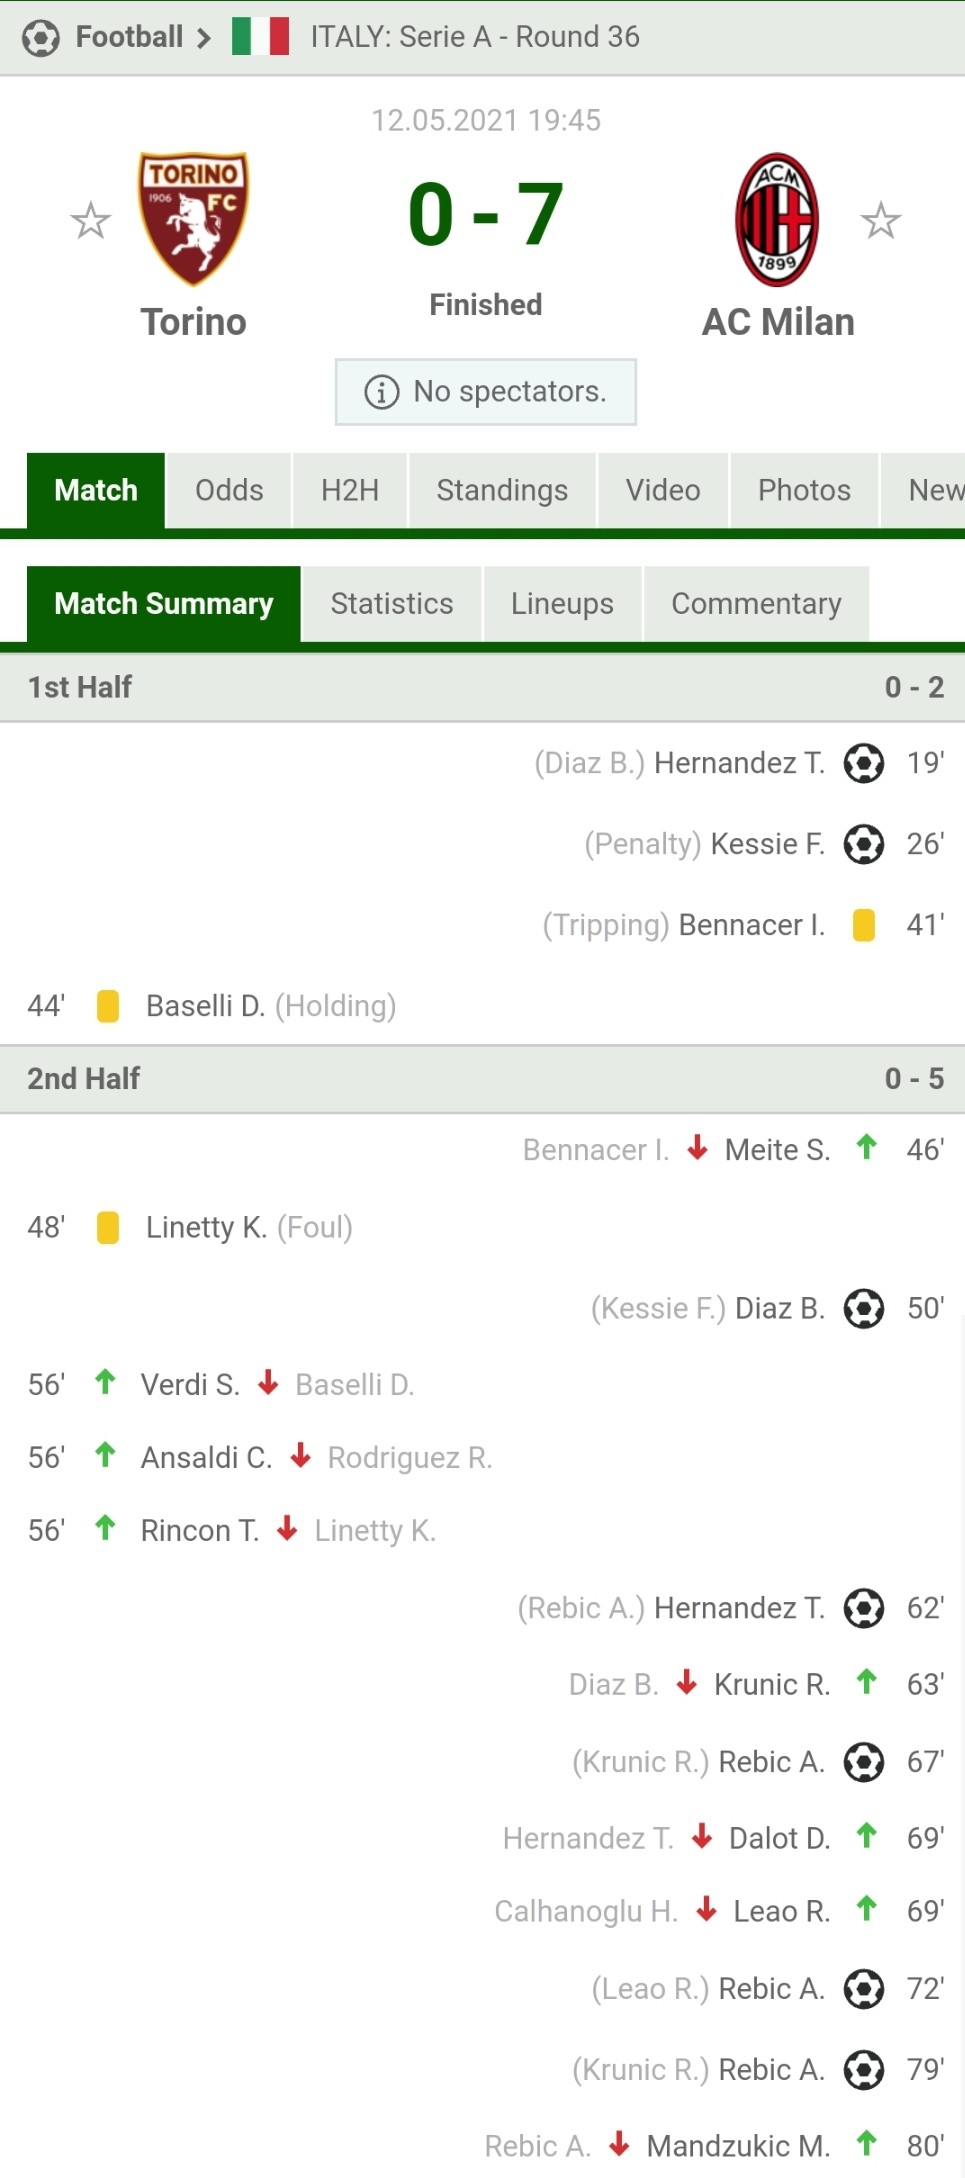The width and height of the screenshot is (965, 2178).
Task: Open the Video tab
Action: (x=663, y=490)
